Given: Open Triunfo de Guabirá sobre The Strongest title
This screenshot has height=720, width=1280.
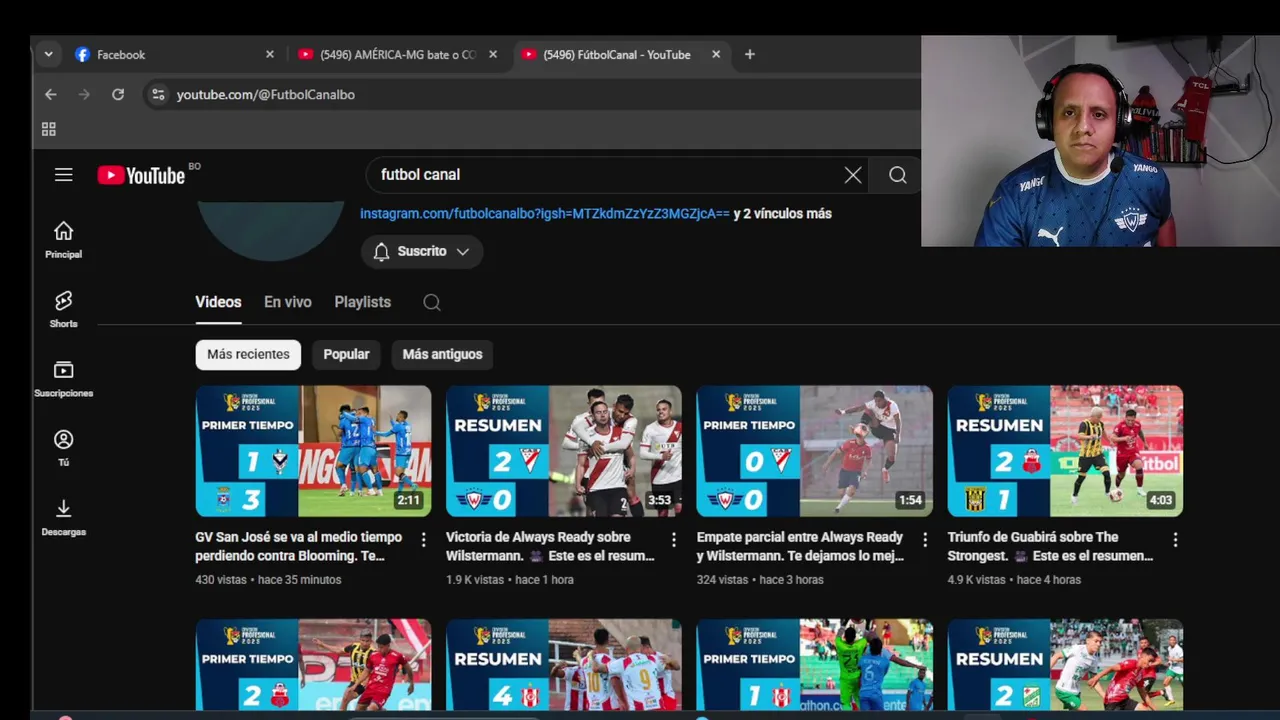Looking at the screenshot, I should [x=1049, y=546].
